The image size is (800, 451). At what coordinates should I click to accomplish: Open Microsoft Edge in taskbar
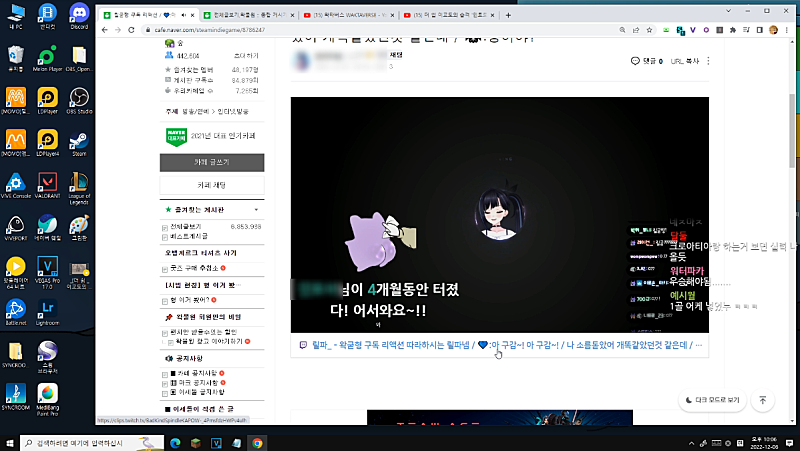coord(175,443)
